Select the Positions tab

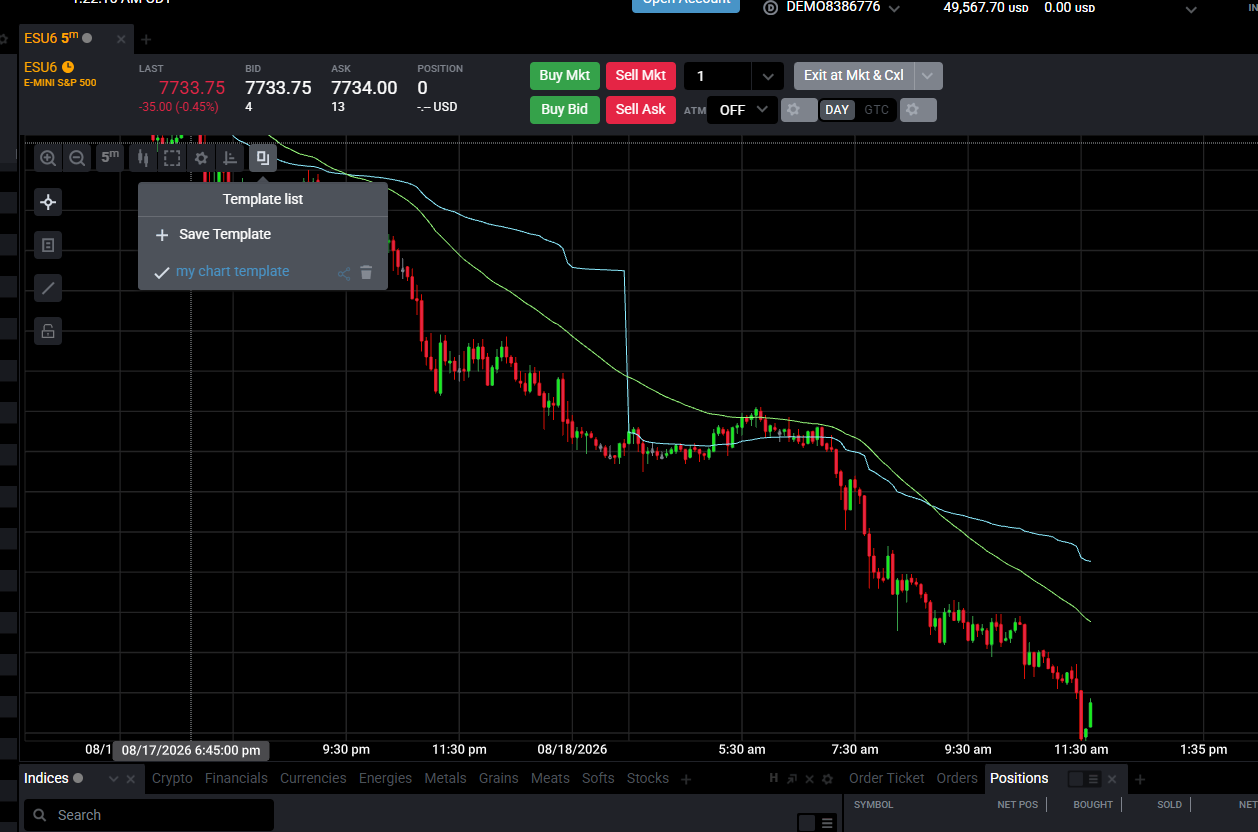[1019, 778]
